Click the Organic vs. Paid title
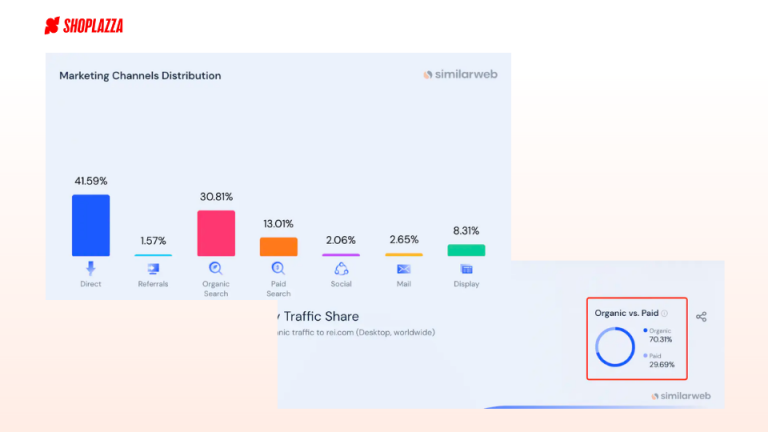 click(626, 313)
